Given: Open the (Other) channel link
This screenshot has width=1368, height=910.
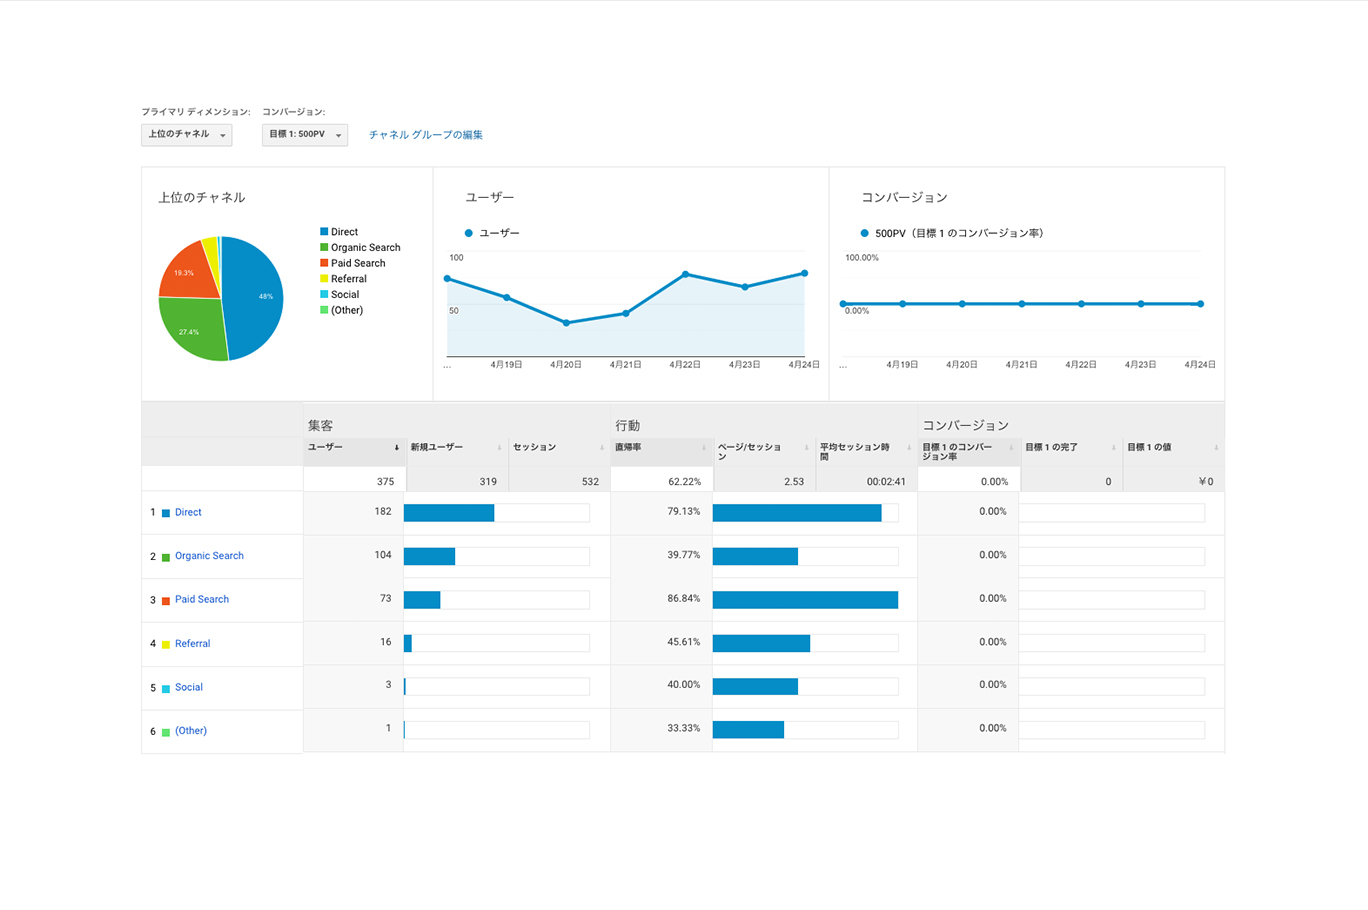Looking at the screenshot, I should pyautogui.click(x=191, y=731).
